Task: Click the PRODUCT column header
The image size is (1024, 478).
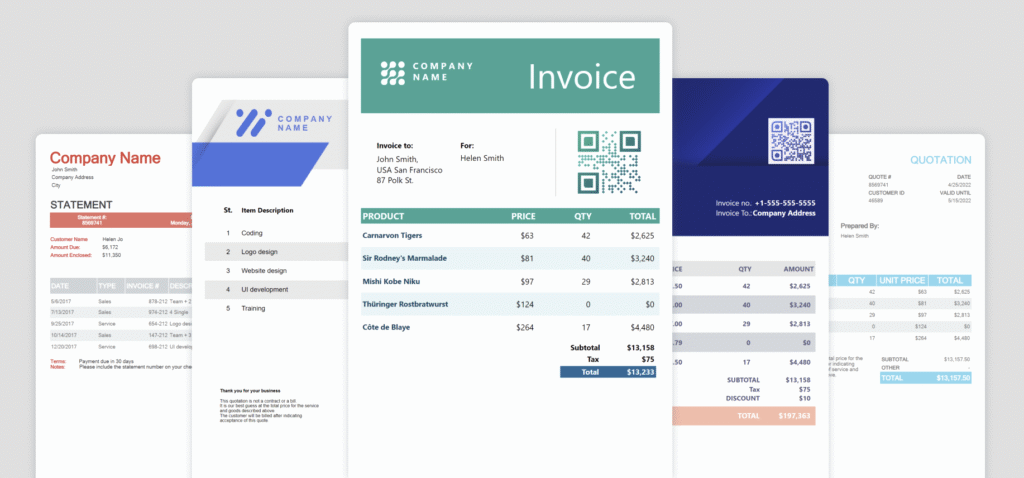Action: point(383,216)
